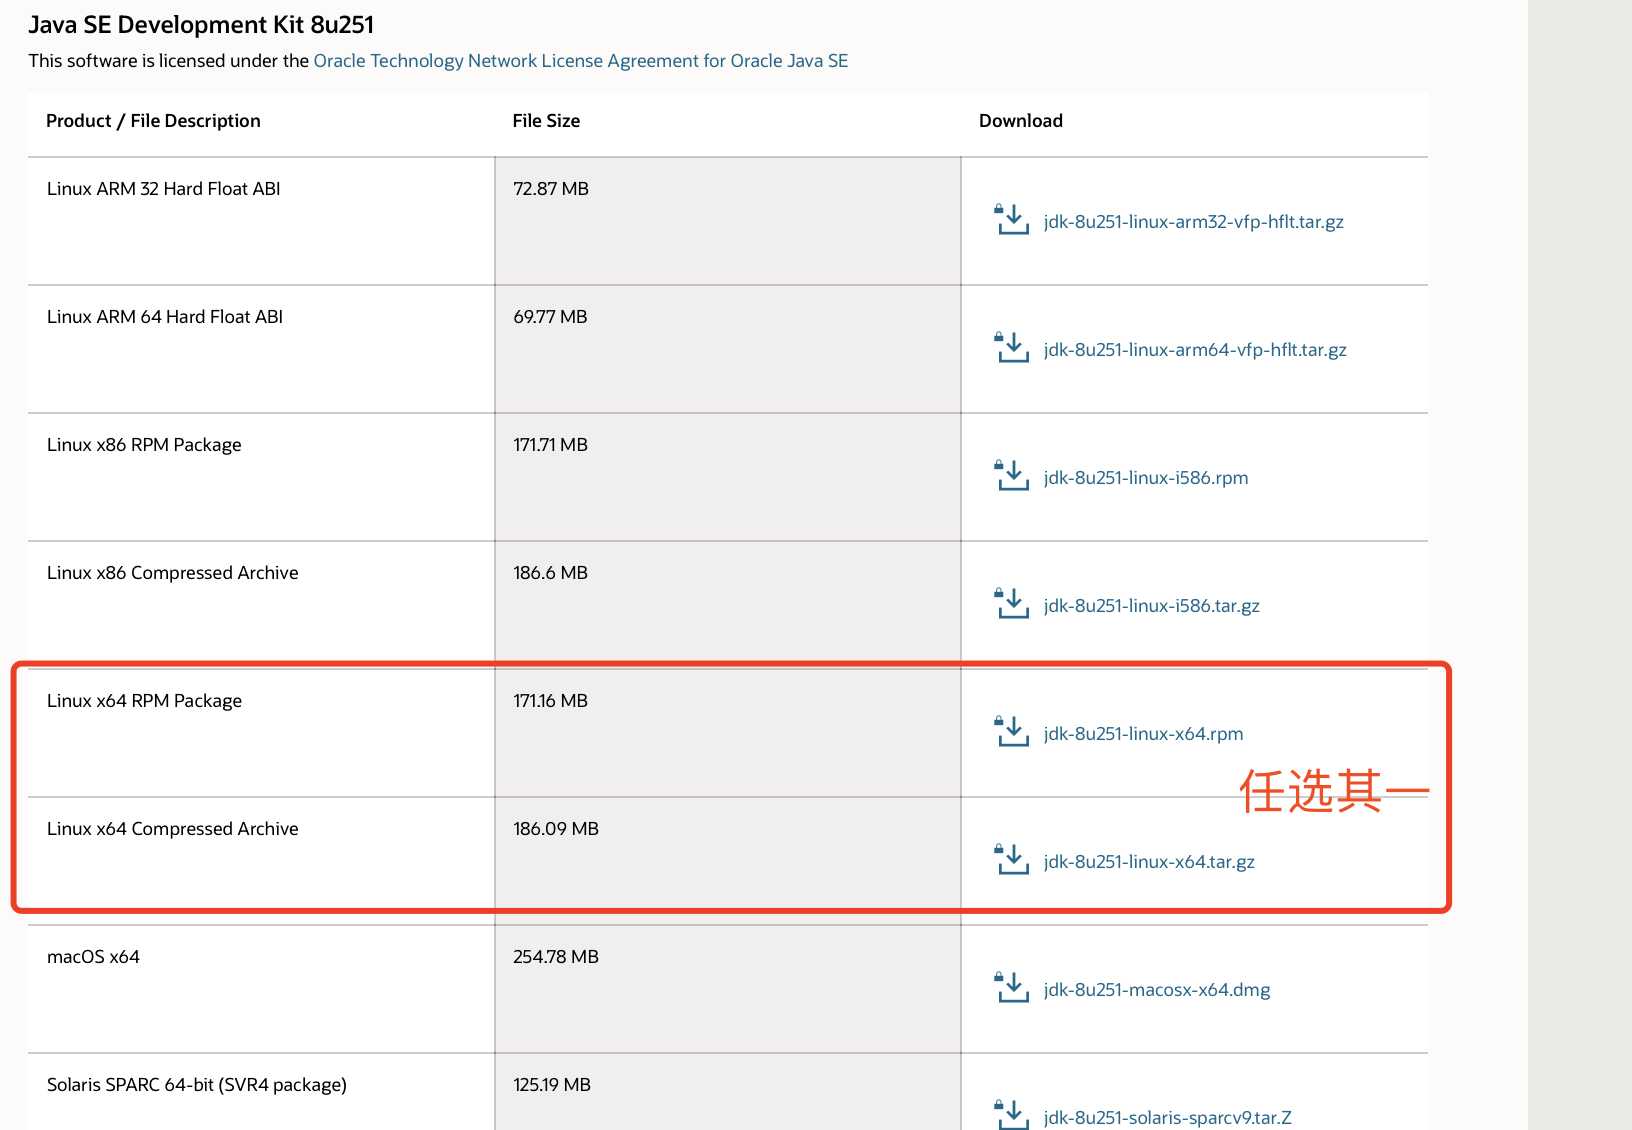The width and height of the screenshot is (1632, 1130).
Task: Click download icon beside jdk-8u251-linux-x64.rpm
Action: coord(1011,732)
